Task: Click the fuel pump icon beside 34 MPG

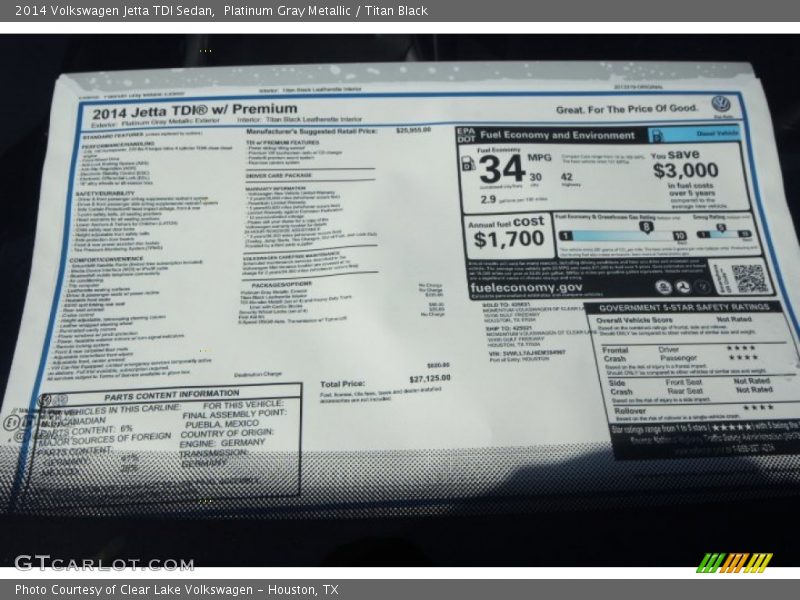Action: coord(468,163)
